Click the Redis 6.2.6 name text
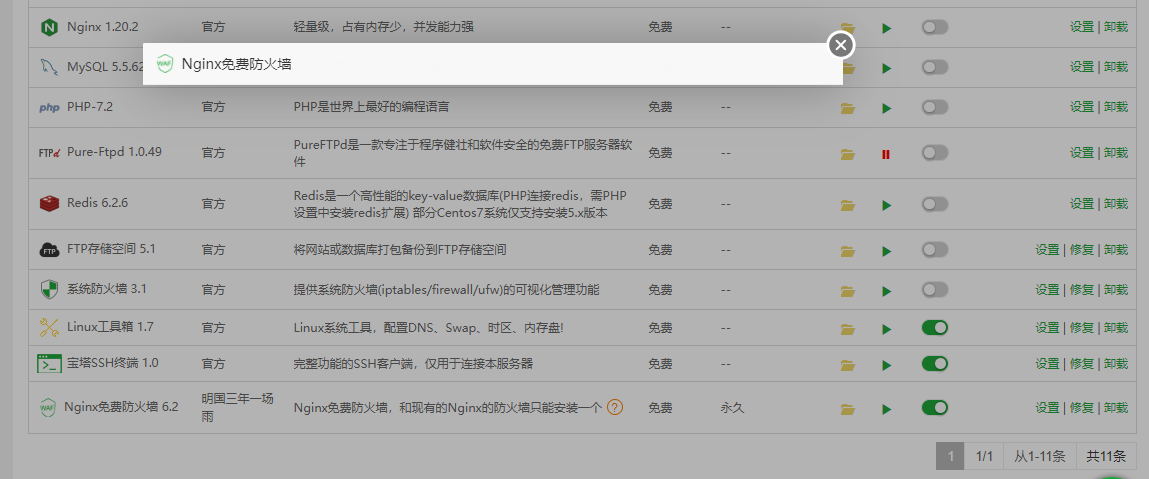1149x479 pixels. coord(97,203)
